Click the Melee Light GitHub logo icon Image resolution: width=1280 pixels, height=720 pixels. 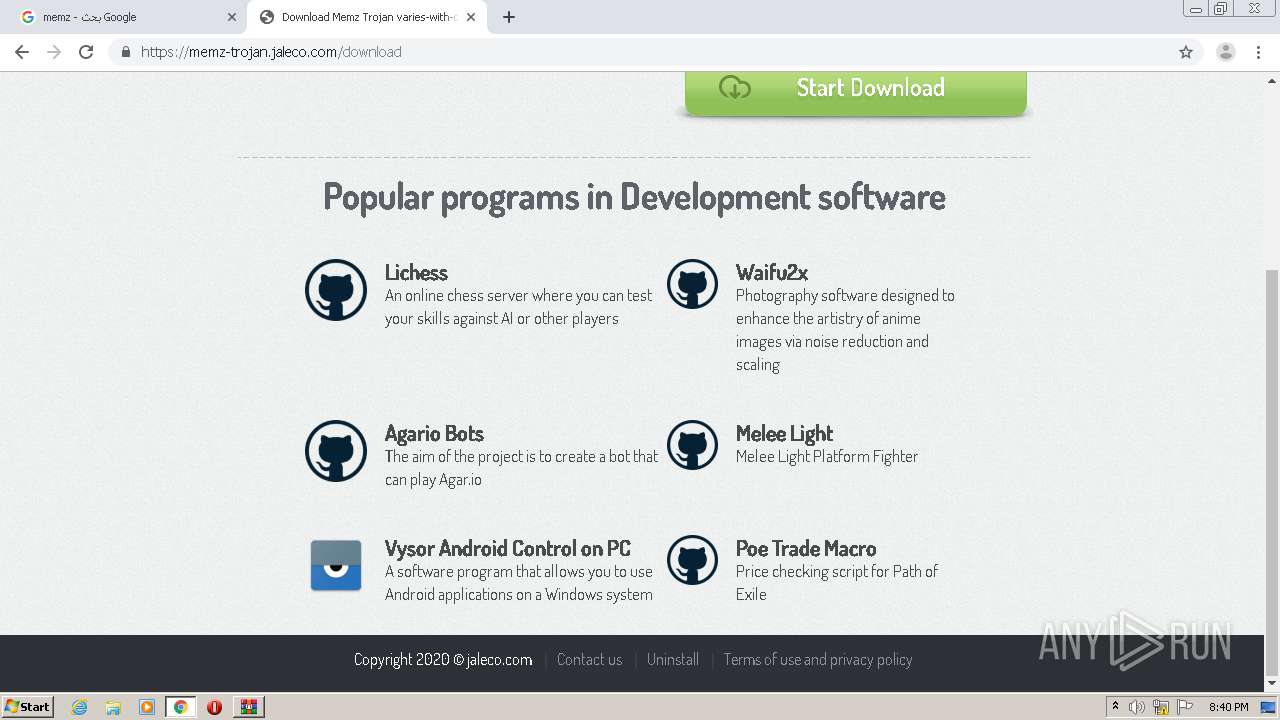click(x=692, y=445)
